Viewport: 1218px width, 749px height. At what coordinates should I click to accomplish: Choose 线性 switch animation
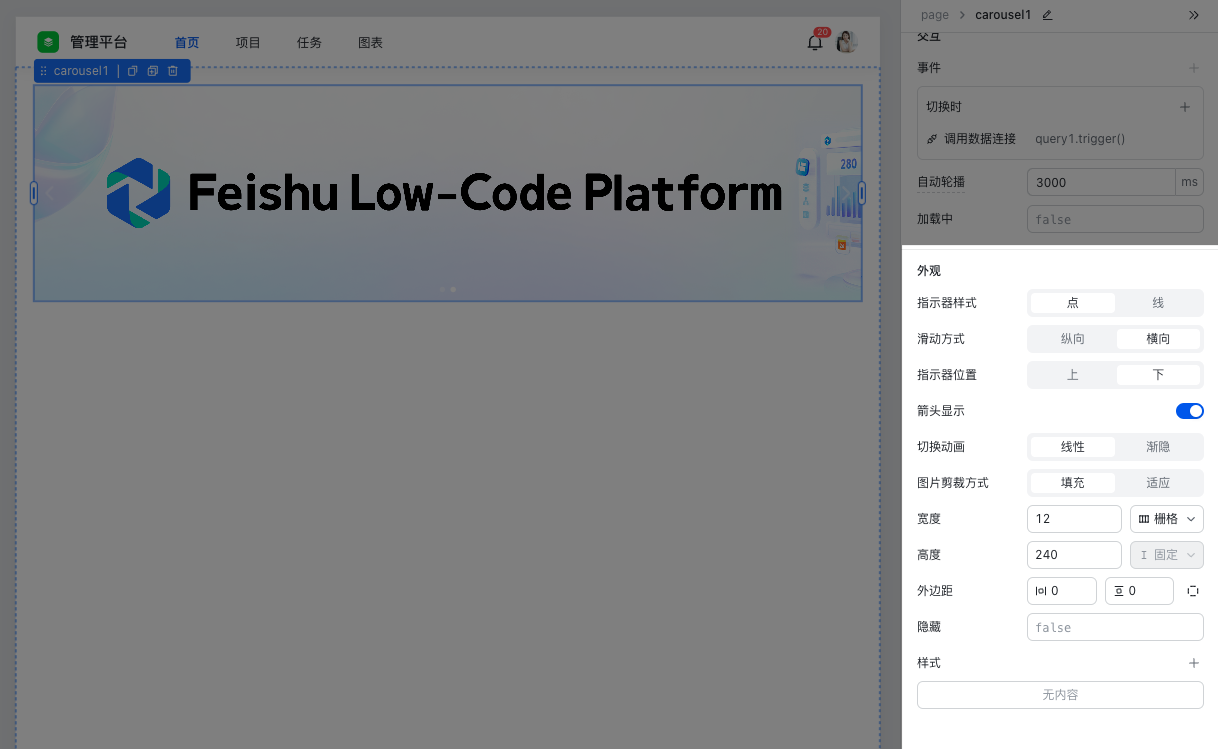click(1073, 447)
